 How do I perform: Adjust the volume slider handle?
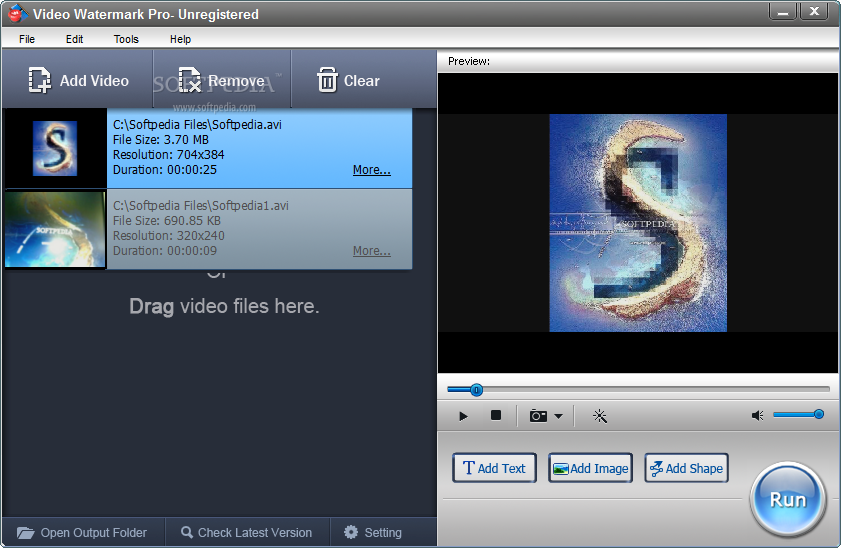818,414
